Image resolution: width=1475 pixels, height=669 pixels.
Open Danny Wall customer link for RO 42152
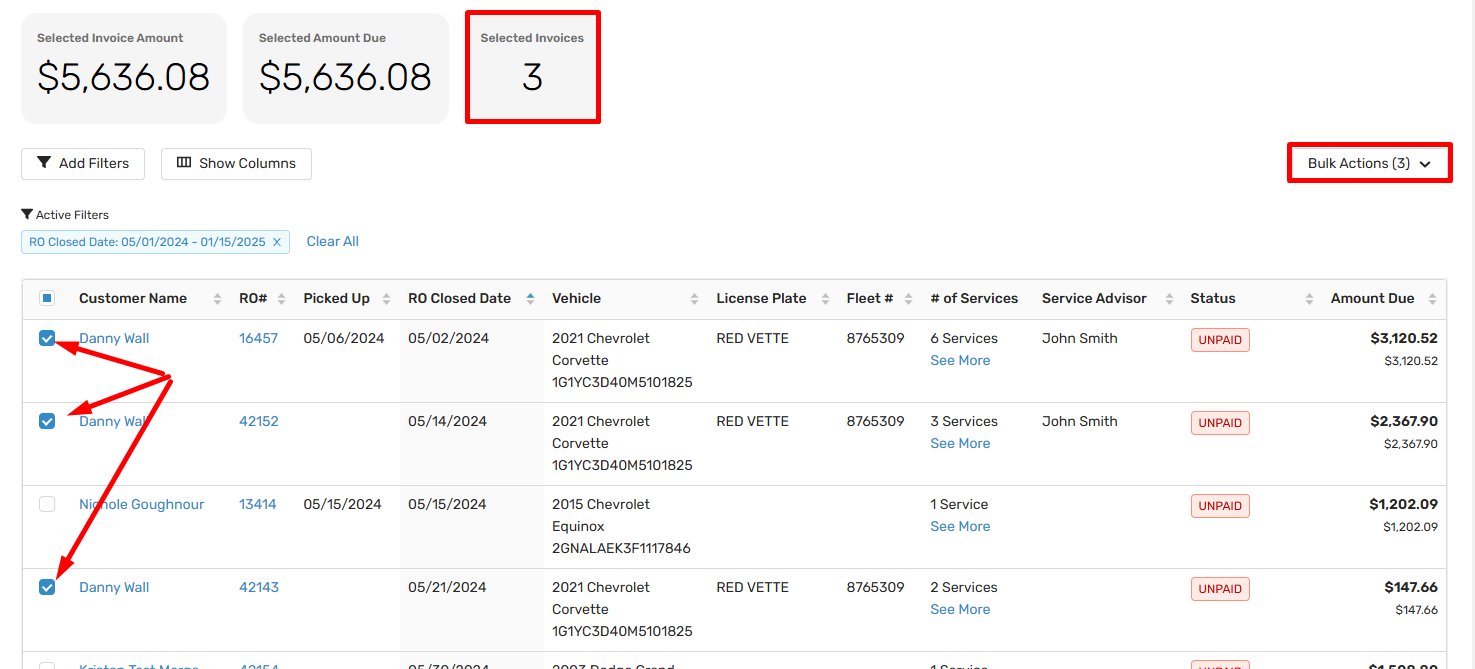[x=114, y=421]
